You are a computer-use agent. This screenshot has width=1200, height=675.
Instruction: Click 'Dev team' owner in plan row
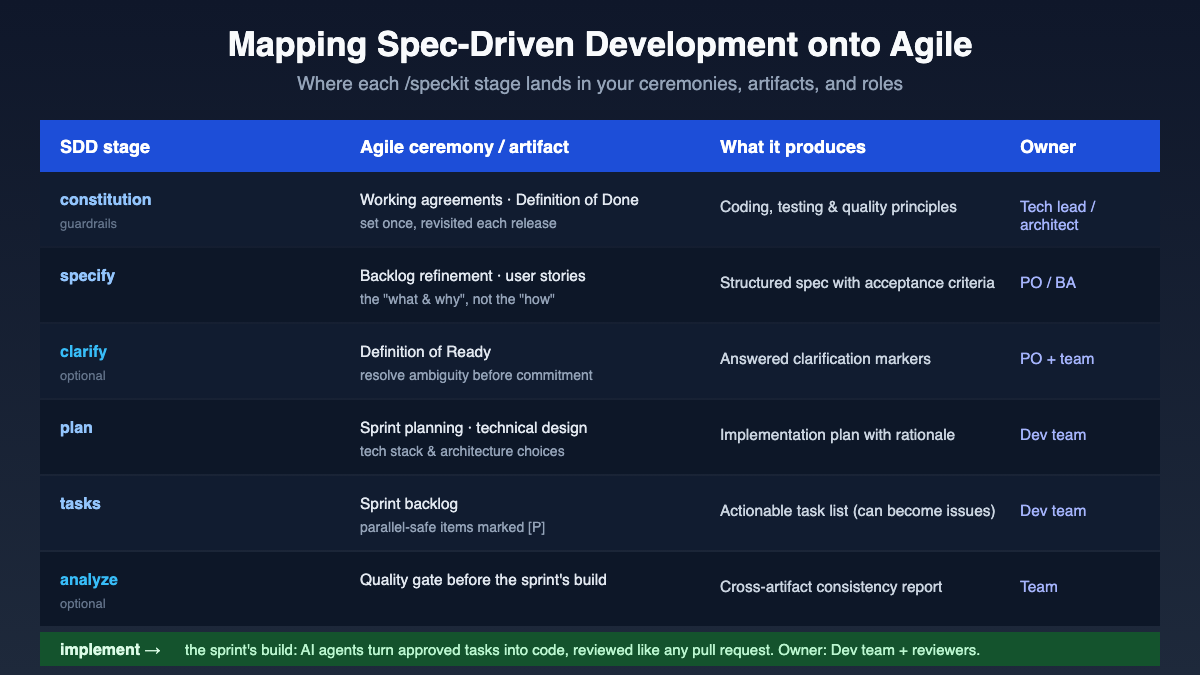[x=1053, y=435]
